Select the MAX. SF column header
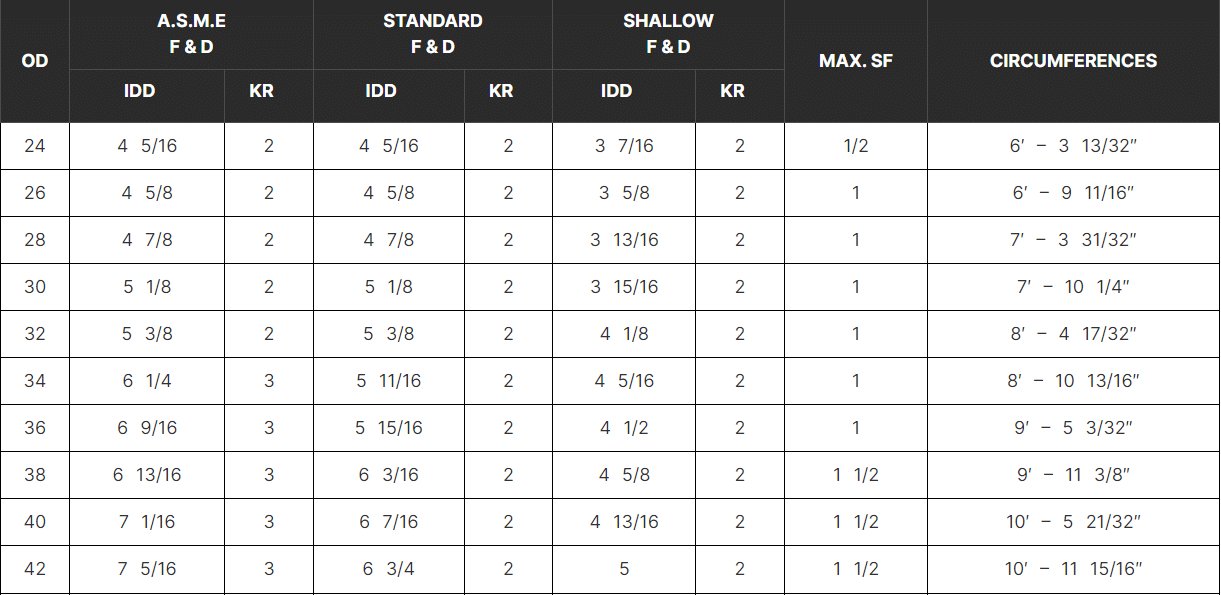The image size is (1221, 595). click(x=856, y=61)
